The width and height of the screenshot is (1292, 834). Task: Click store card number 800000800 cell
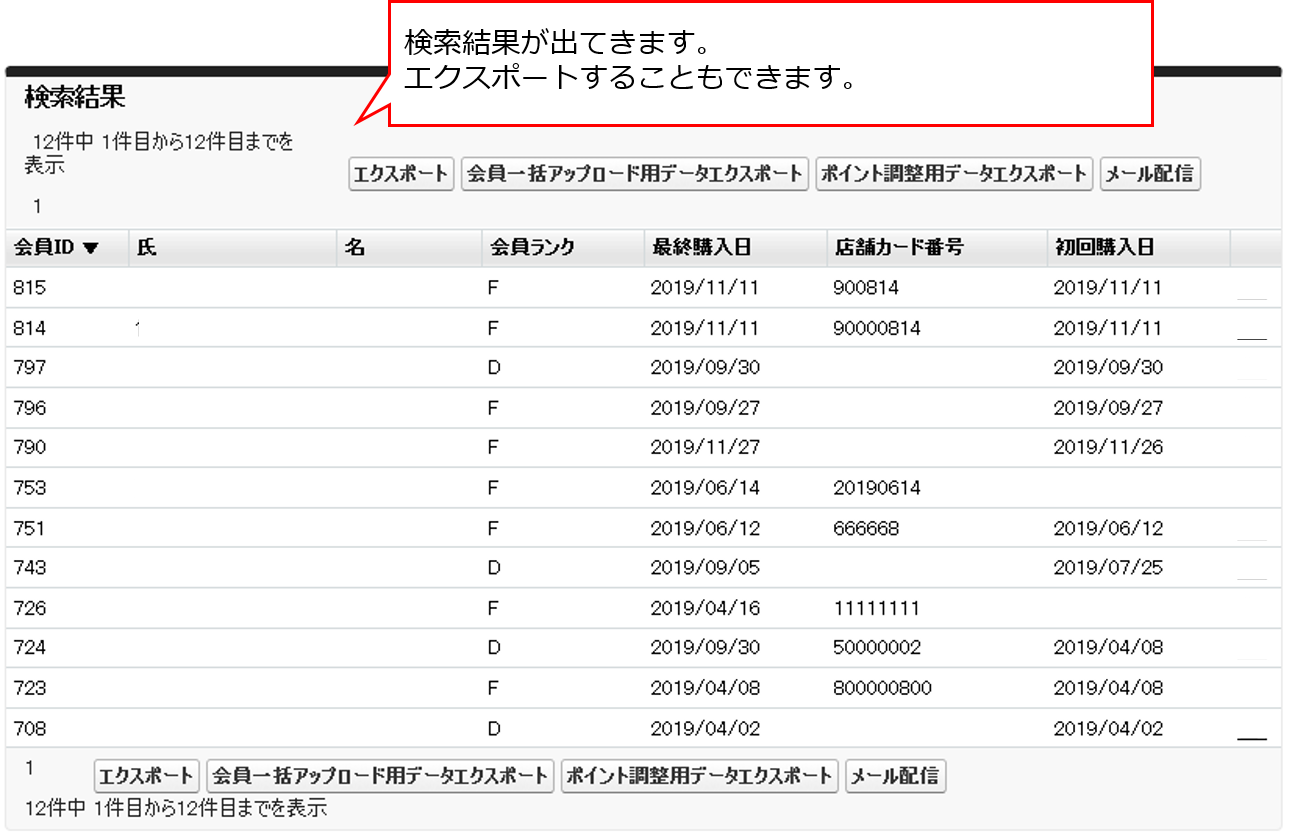pos(882,688)
